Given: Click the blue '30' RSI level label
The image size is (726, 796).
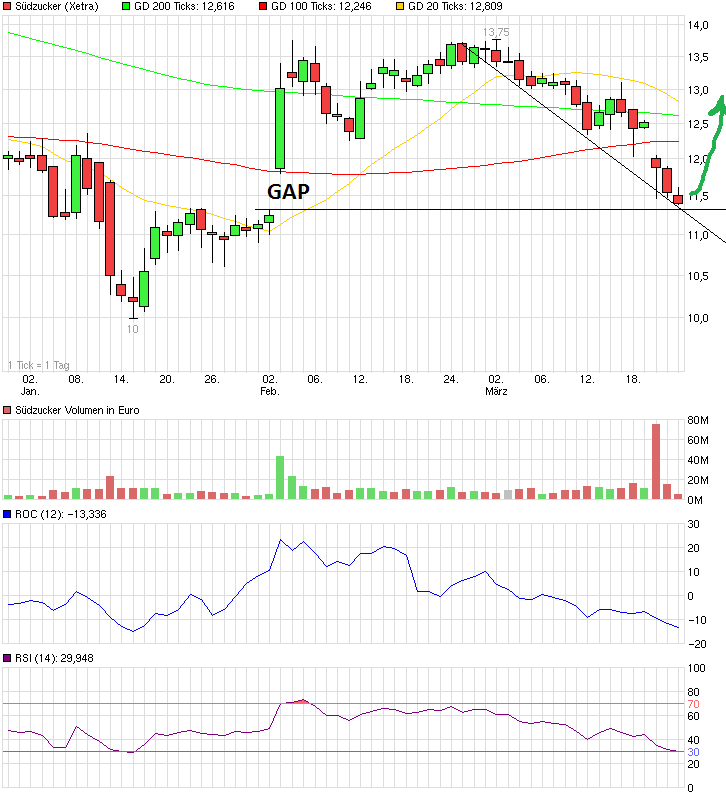Looking at the screenshot, I should (694, 752).
